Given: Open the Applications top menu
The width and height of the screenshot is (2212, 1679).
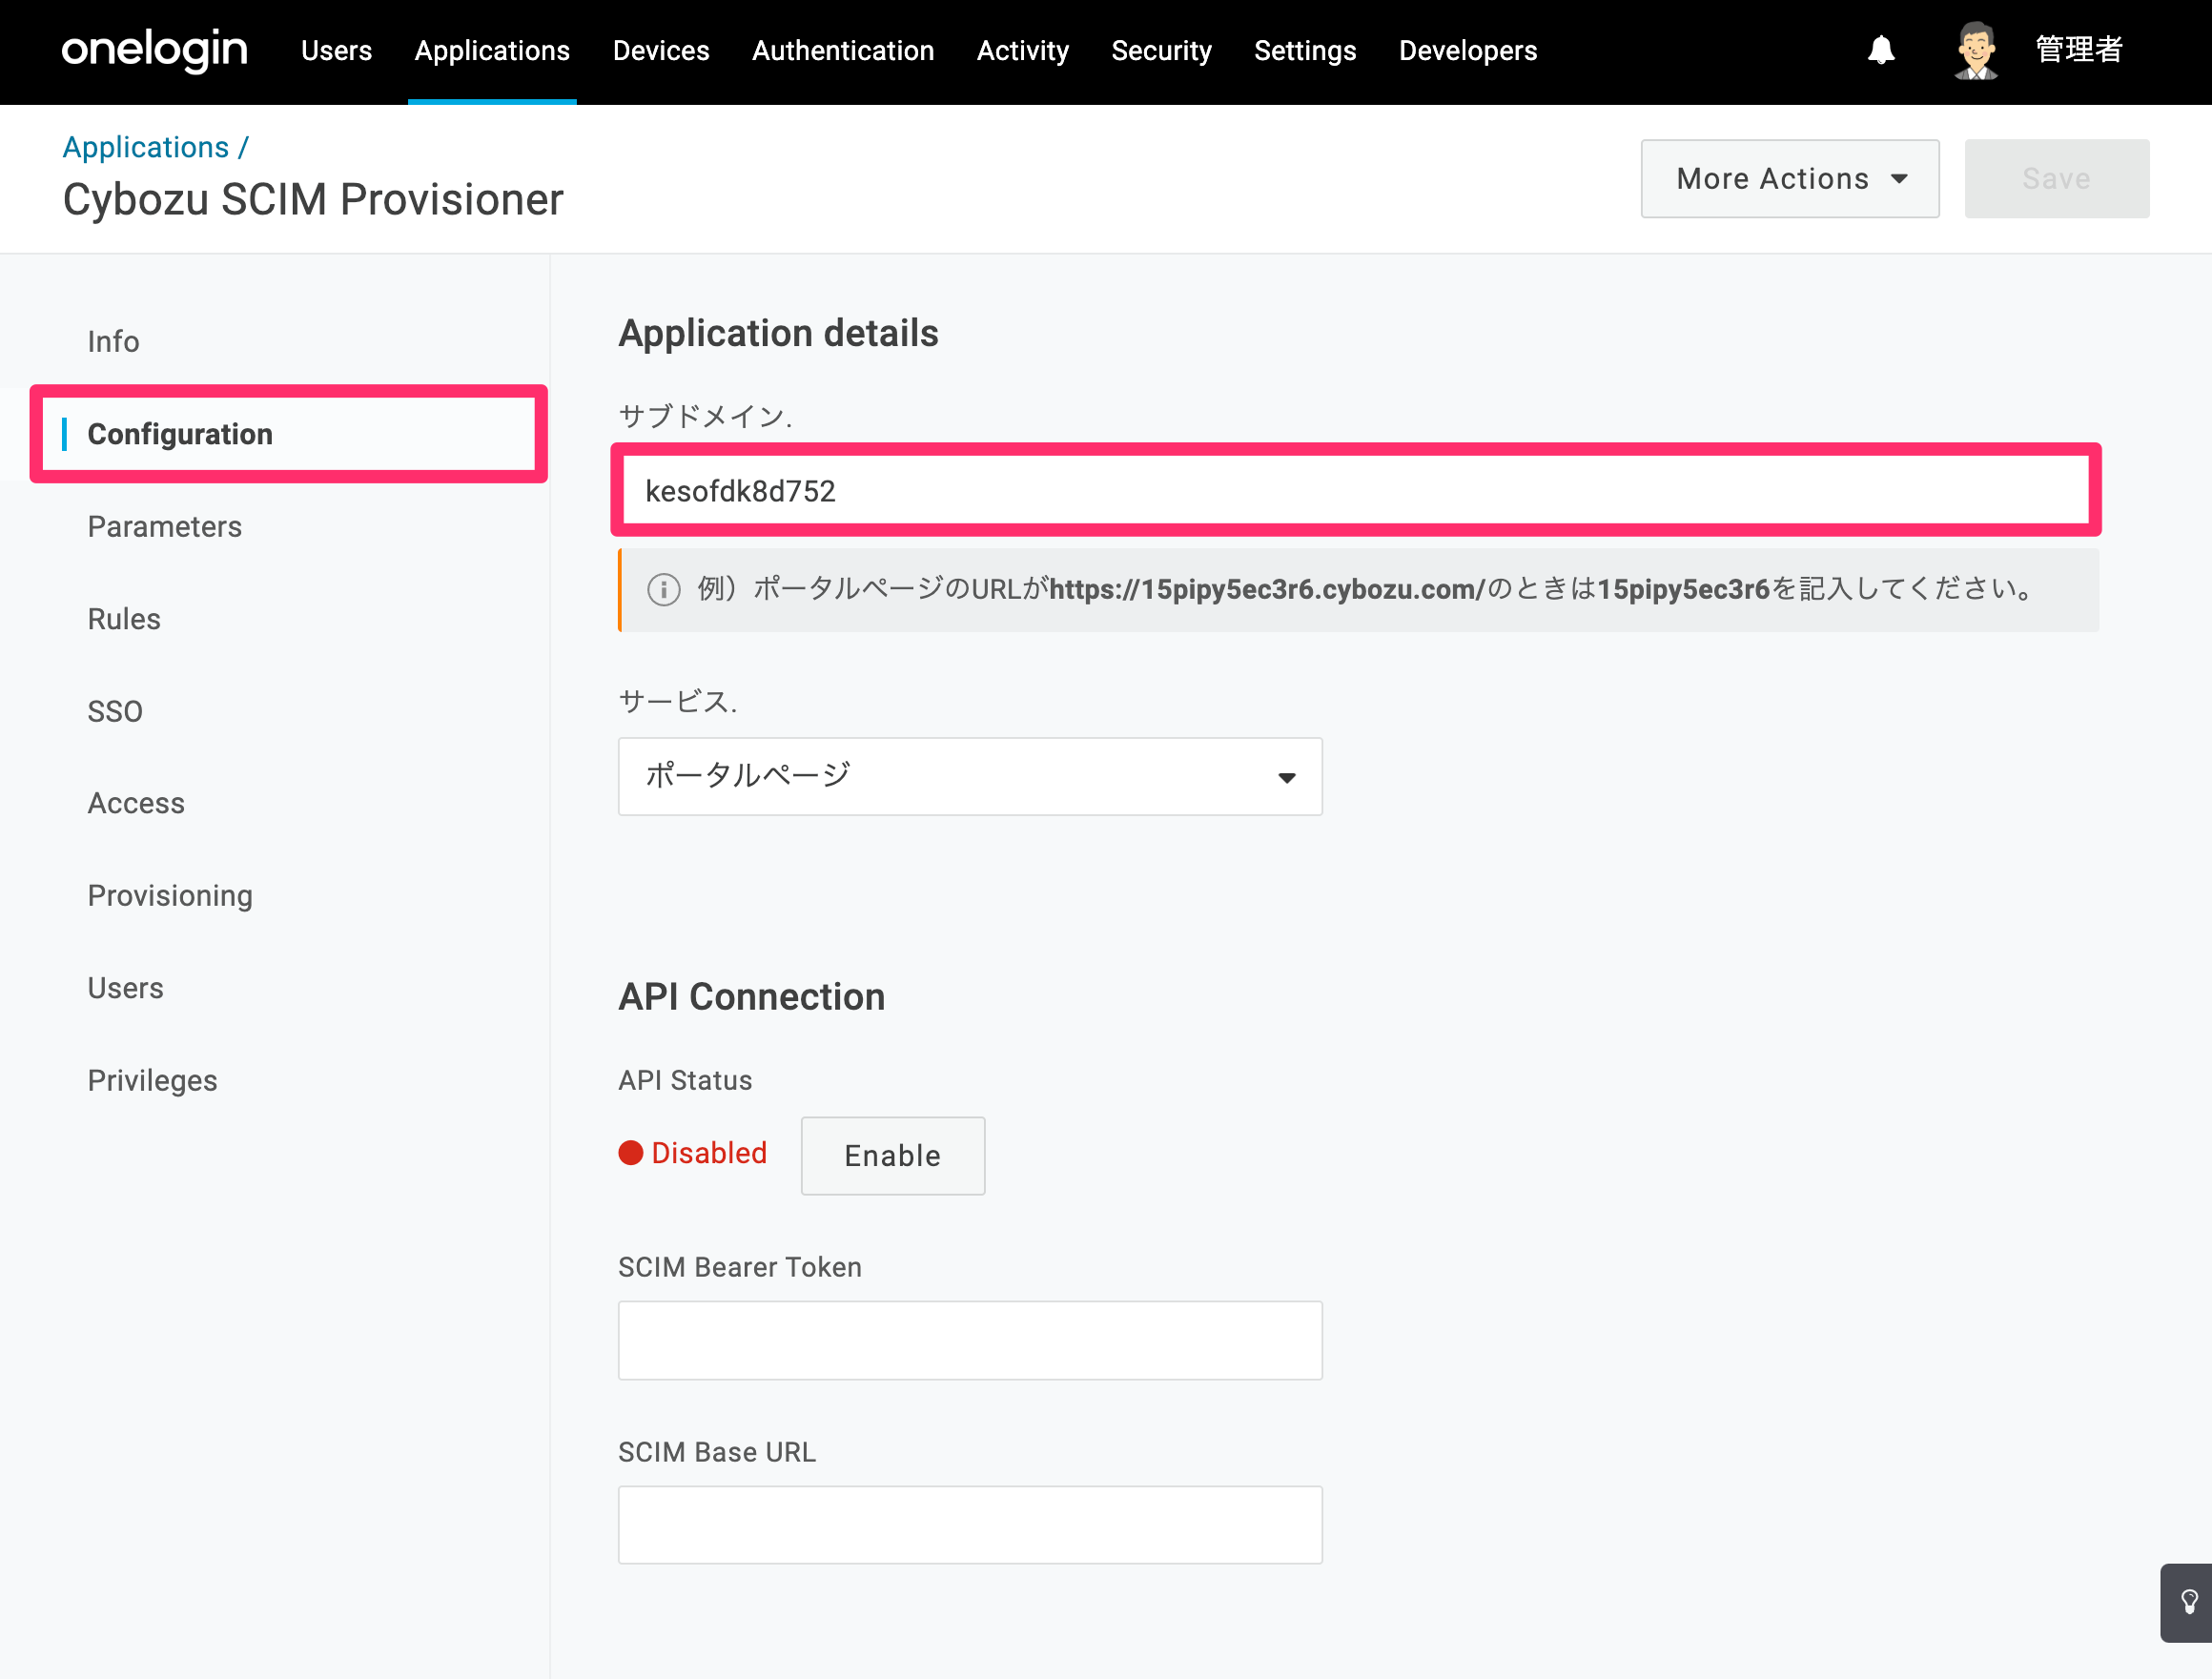Looking at the screenshot, I should 492,50.
